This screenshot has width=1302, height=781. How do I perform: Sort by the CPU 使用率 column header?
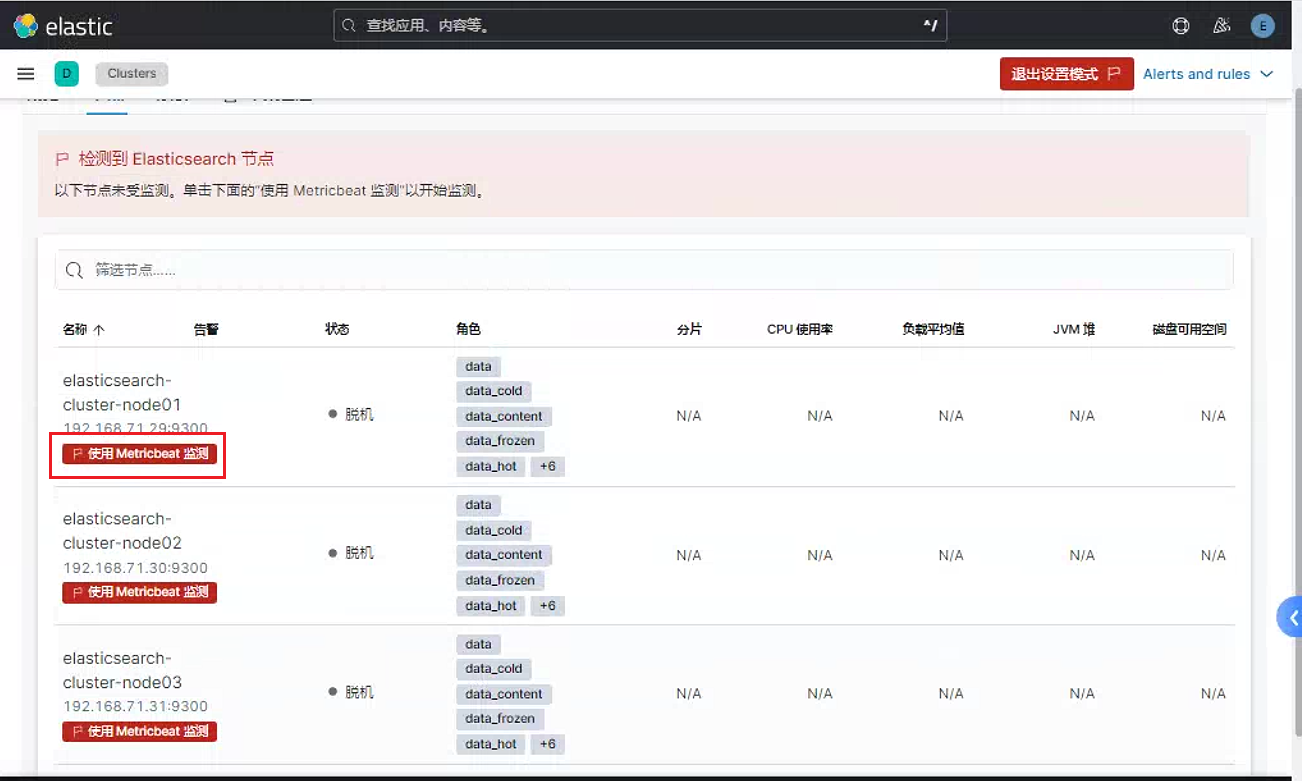(x=800, y=329)
